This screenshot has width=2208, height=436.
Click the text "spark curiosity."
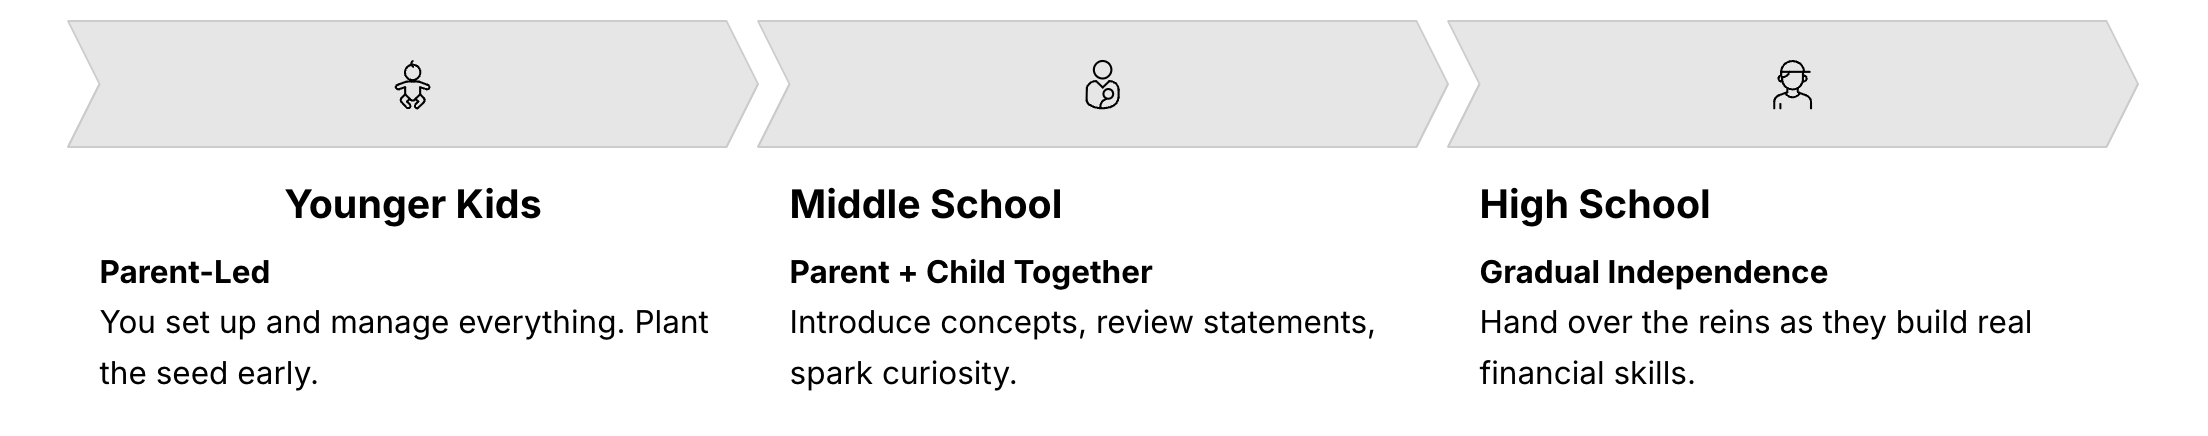(x=902, y=373)
